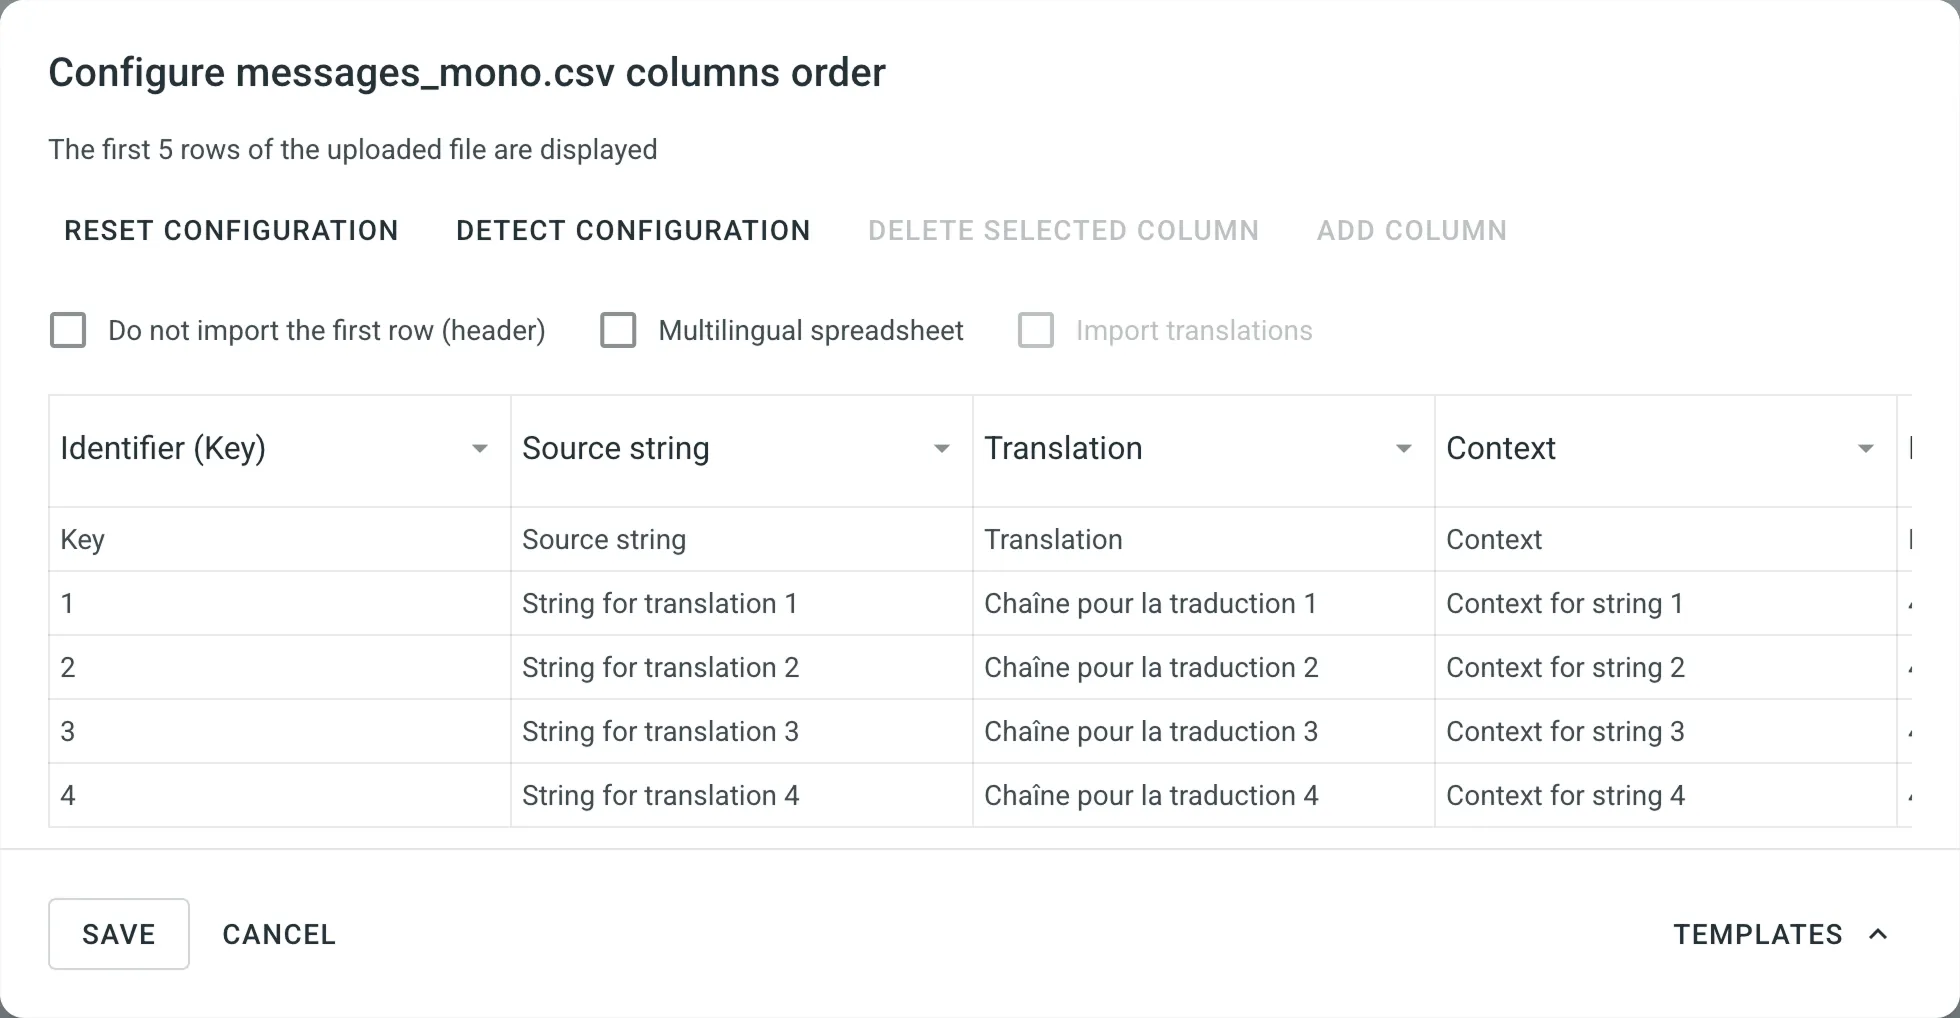Expand the Templates menu
The height and width of the screenshot is (1018, 1960).
click(1781, 934)
